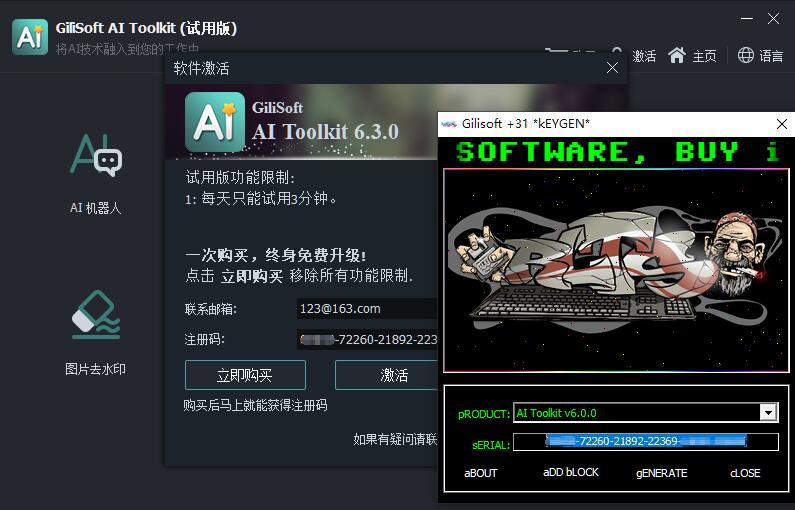The width and height of the screenshot is (795, 510).
Task: Click the 每天只能试用3分钟 limitation text
Action: click(261, 198)
